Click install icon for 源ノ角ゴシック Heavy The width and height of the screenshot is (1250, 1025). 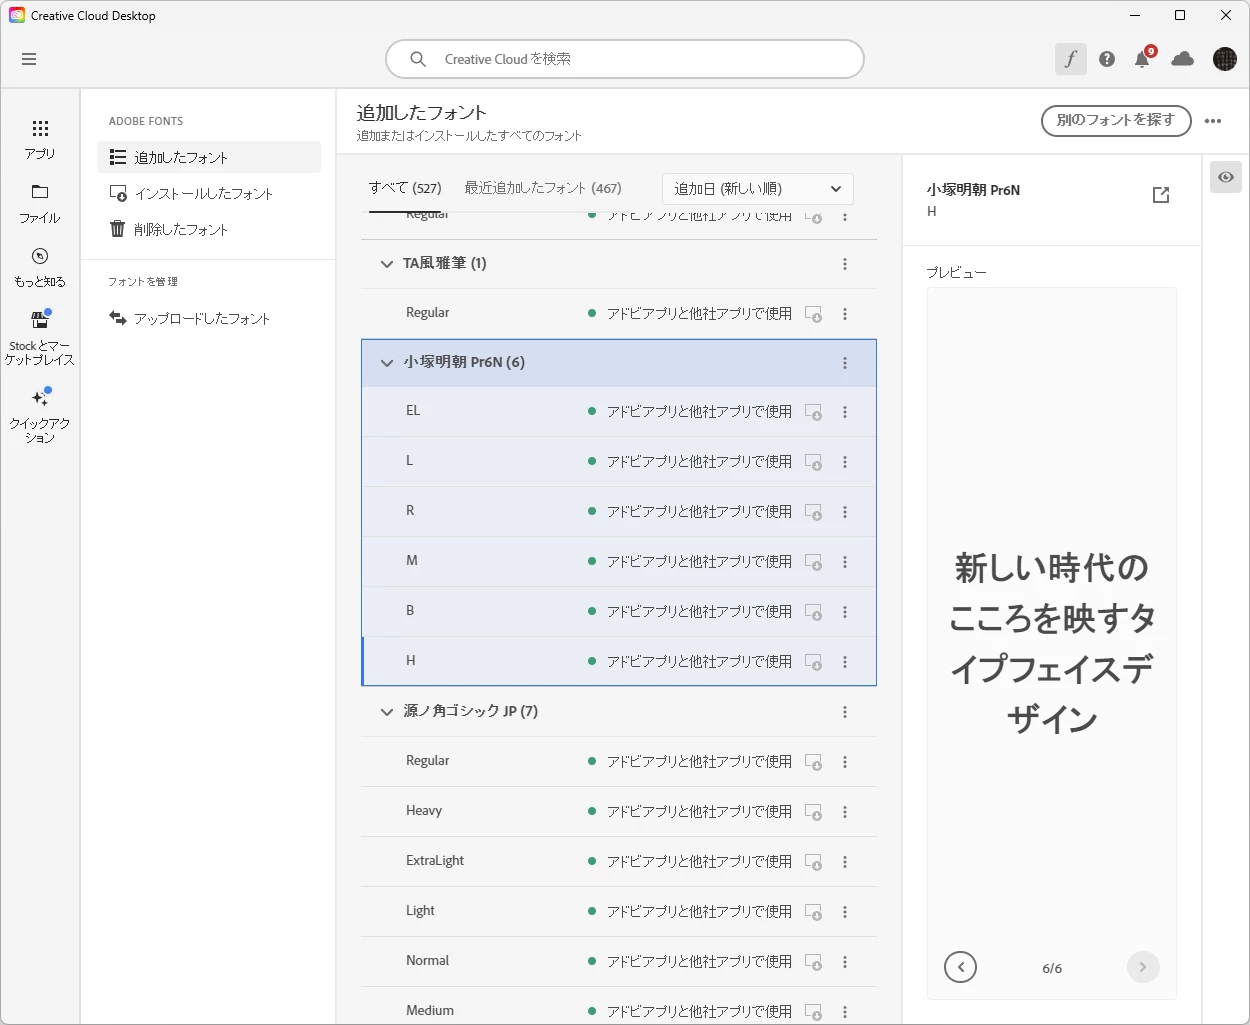click(x=814, y=812)
